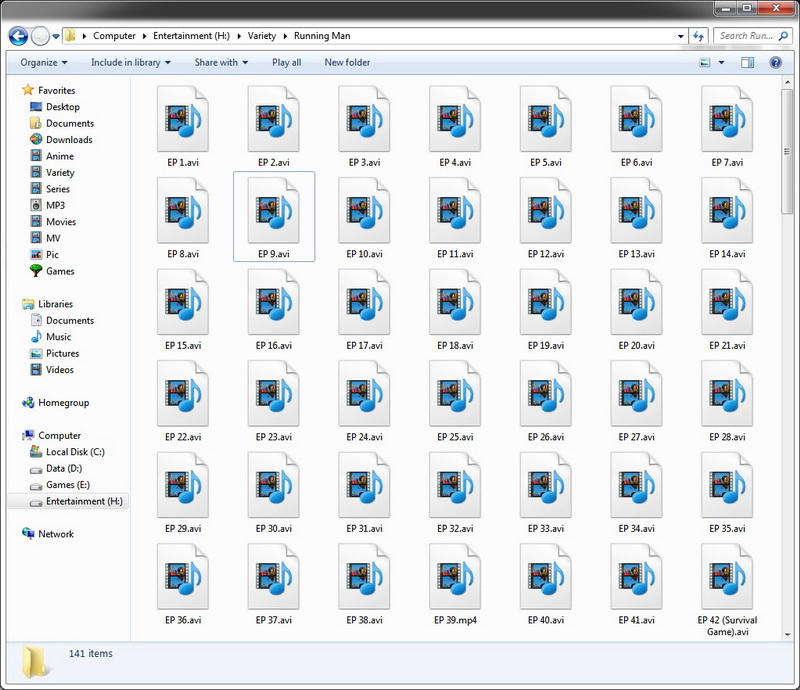
Task: Open address bar history dropdown
Action: [681, 36]
